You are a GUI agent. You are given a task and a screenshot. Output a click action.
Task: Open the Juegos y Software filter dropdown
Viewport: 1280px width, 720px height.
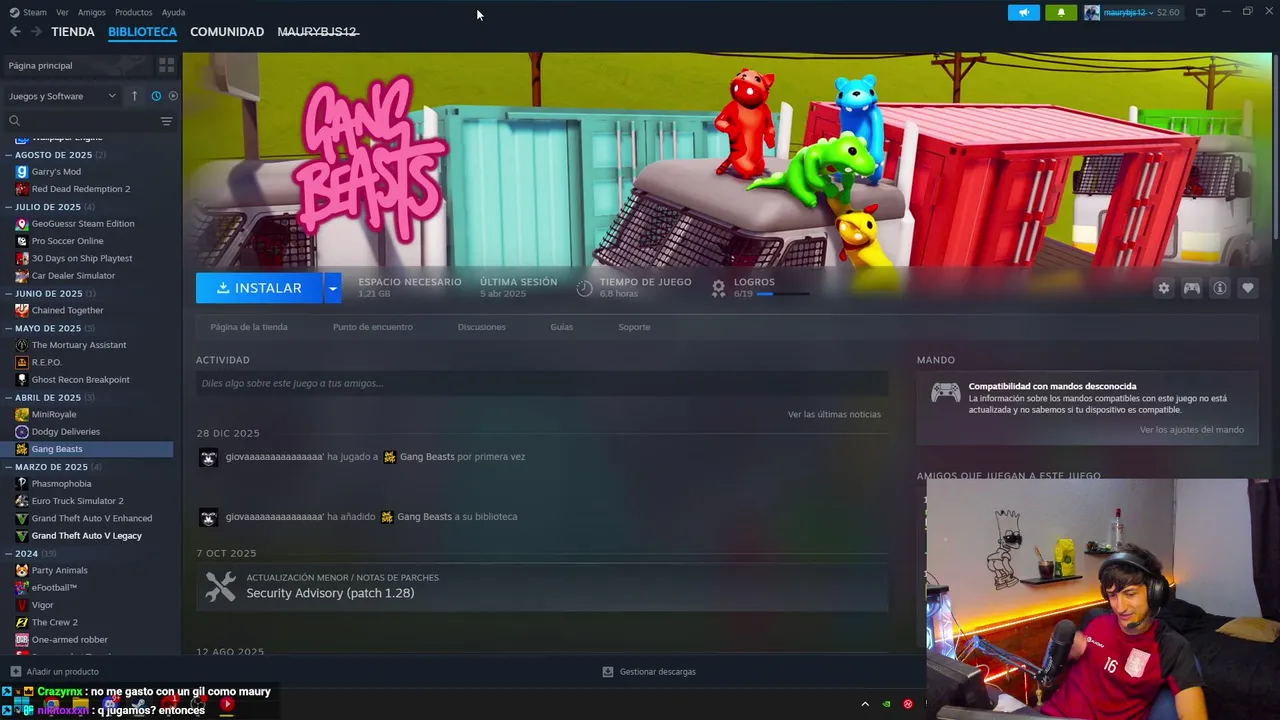coord(62,96)
